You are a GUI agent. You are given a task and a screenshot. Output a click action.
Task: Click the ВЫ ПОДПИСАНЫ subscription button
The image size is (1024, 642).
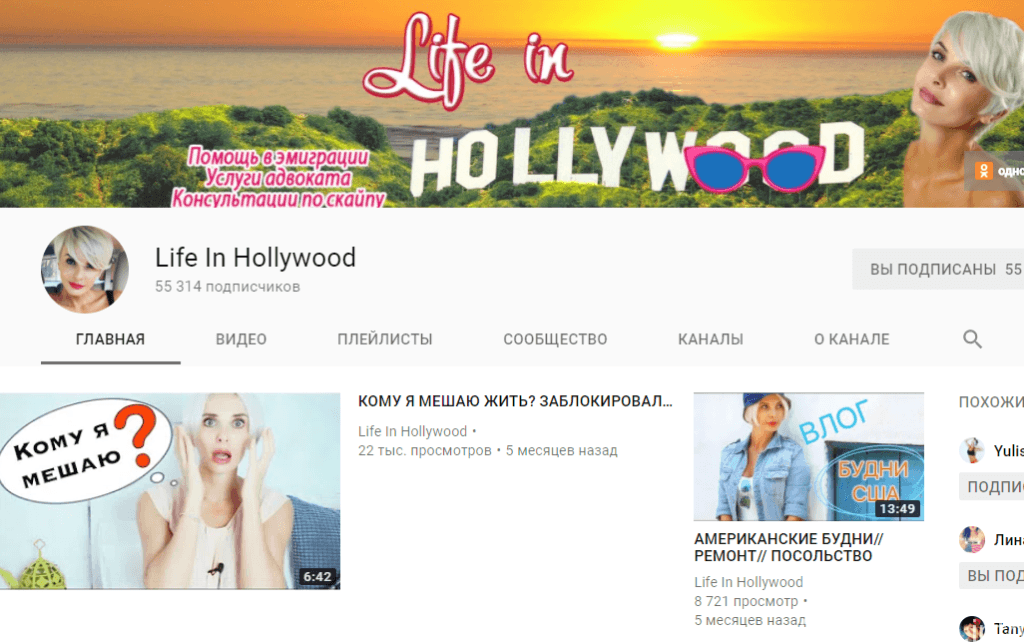coord(937,269)
